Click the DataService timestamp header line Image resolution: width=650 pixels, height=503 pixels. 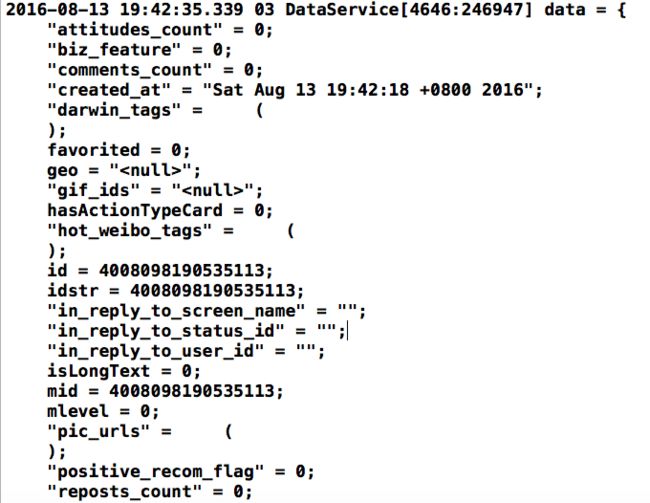tap(316, 10)
